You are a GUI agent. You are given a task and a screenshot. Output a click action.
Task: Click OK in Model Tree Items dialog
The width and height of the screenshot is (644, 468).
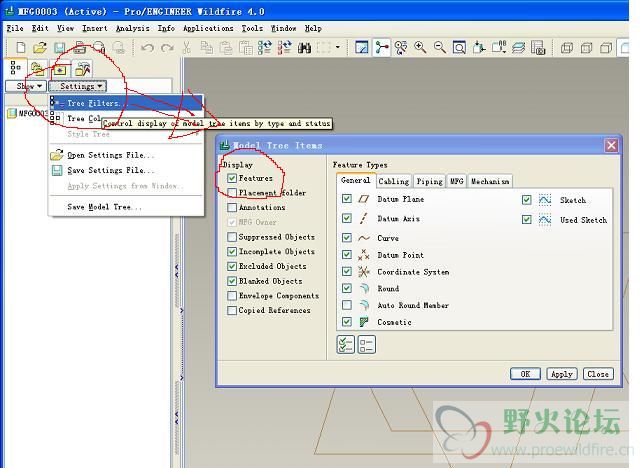coord(525,374)
